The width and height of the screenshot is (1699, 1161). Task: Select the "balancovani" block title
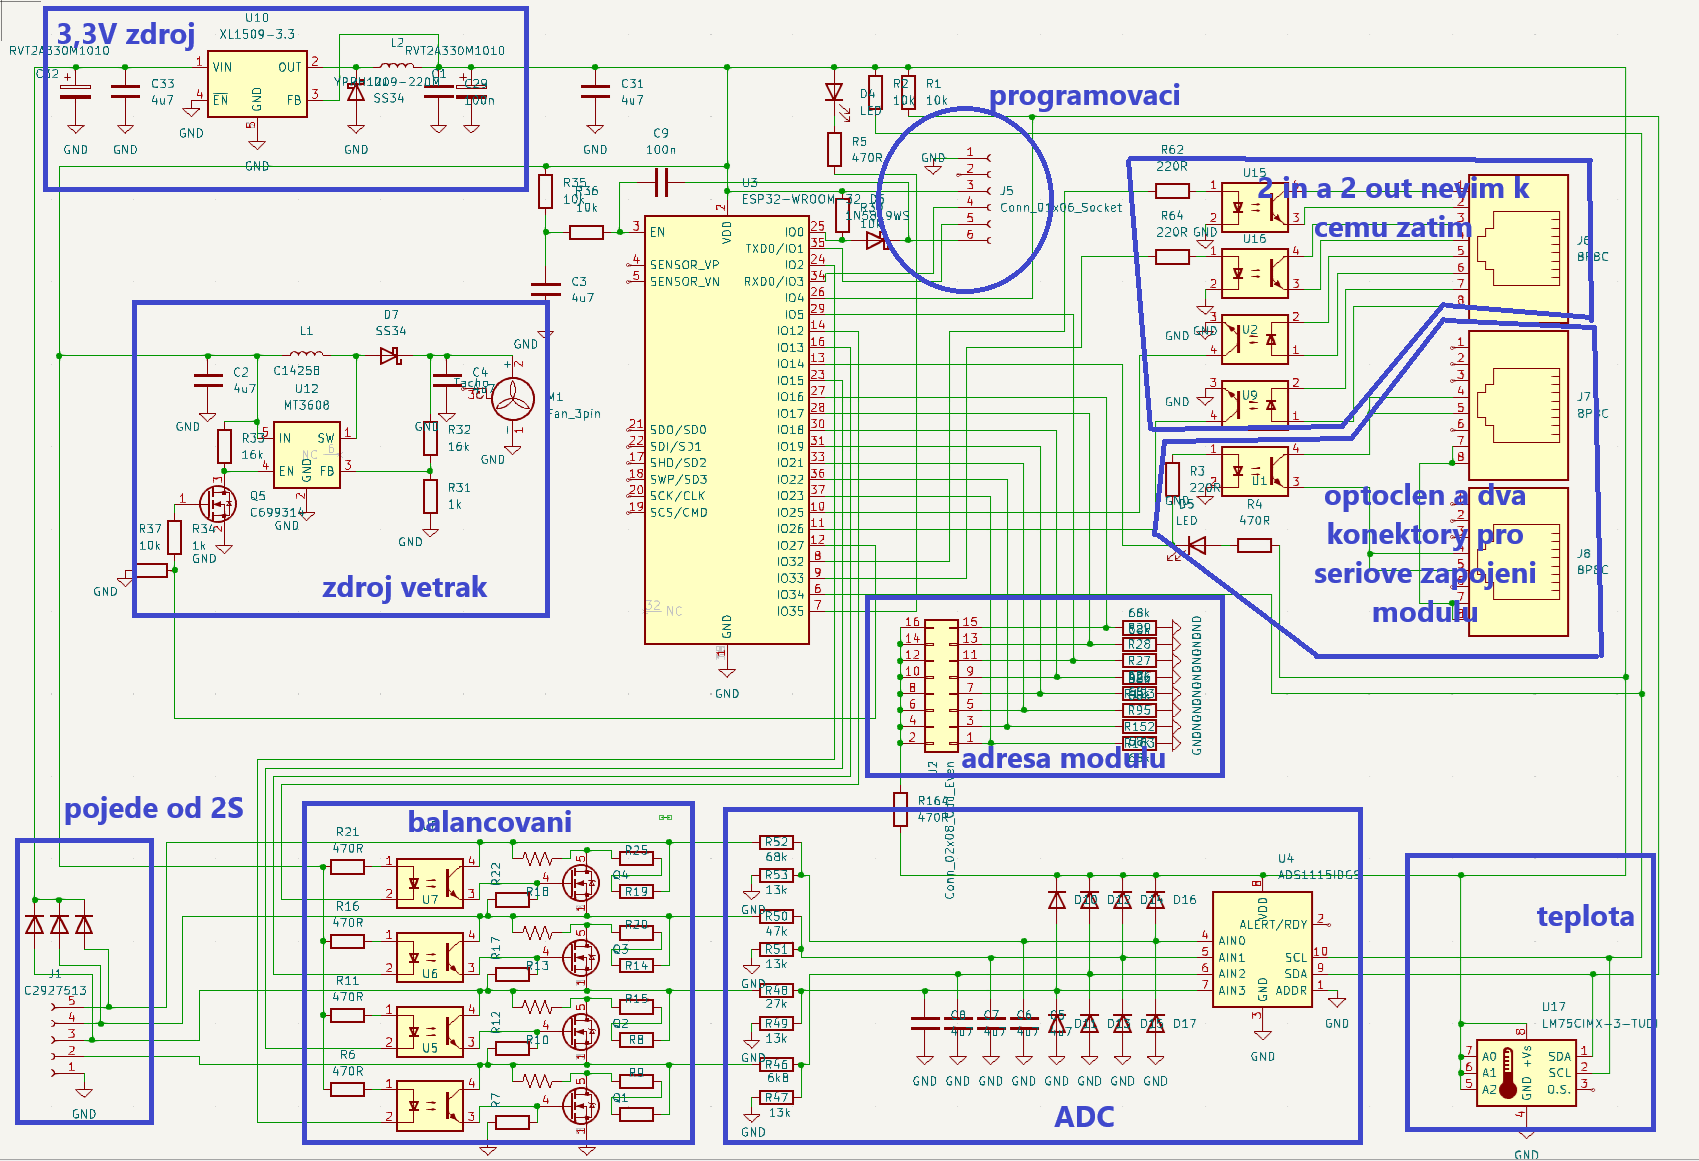490,822
